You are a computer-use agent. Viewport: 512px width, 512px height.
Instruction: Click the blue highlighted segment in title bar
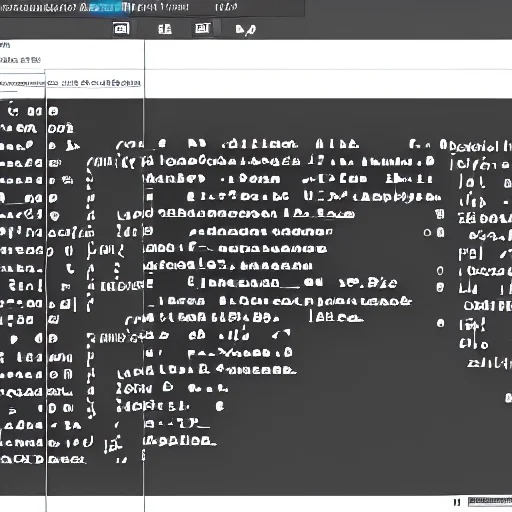(x=108, y=7)
